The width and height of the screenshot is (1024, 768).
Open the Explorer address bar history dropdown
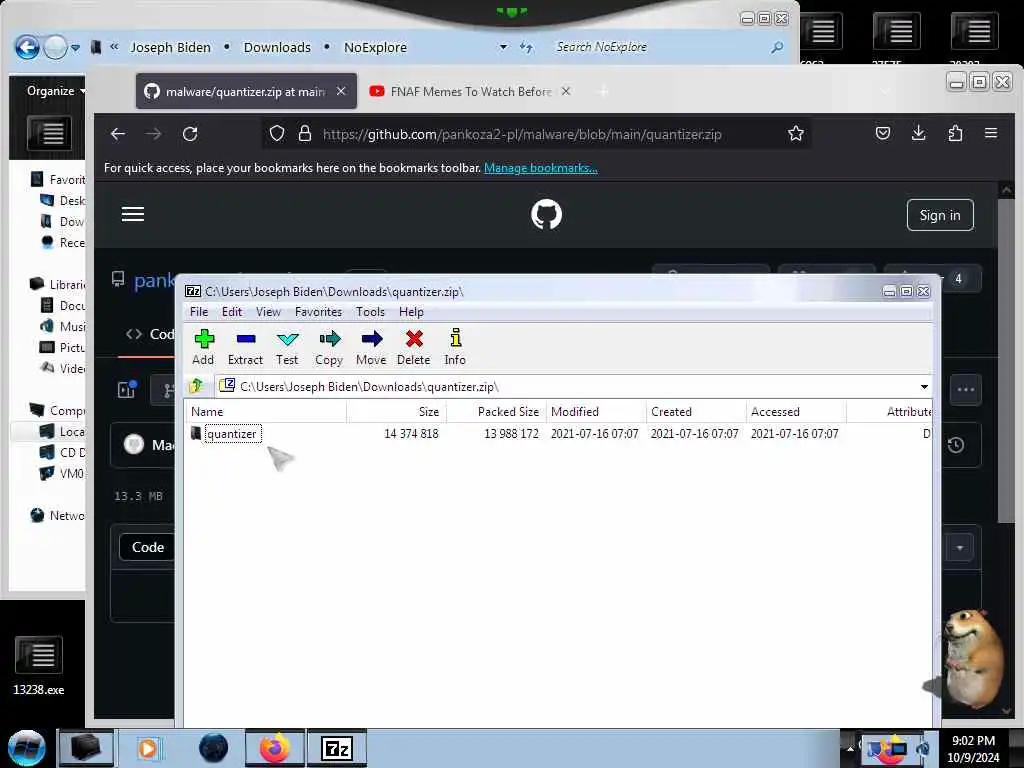click(x=503, y=47)
